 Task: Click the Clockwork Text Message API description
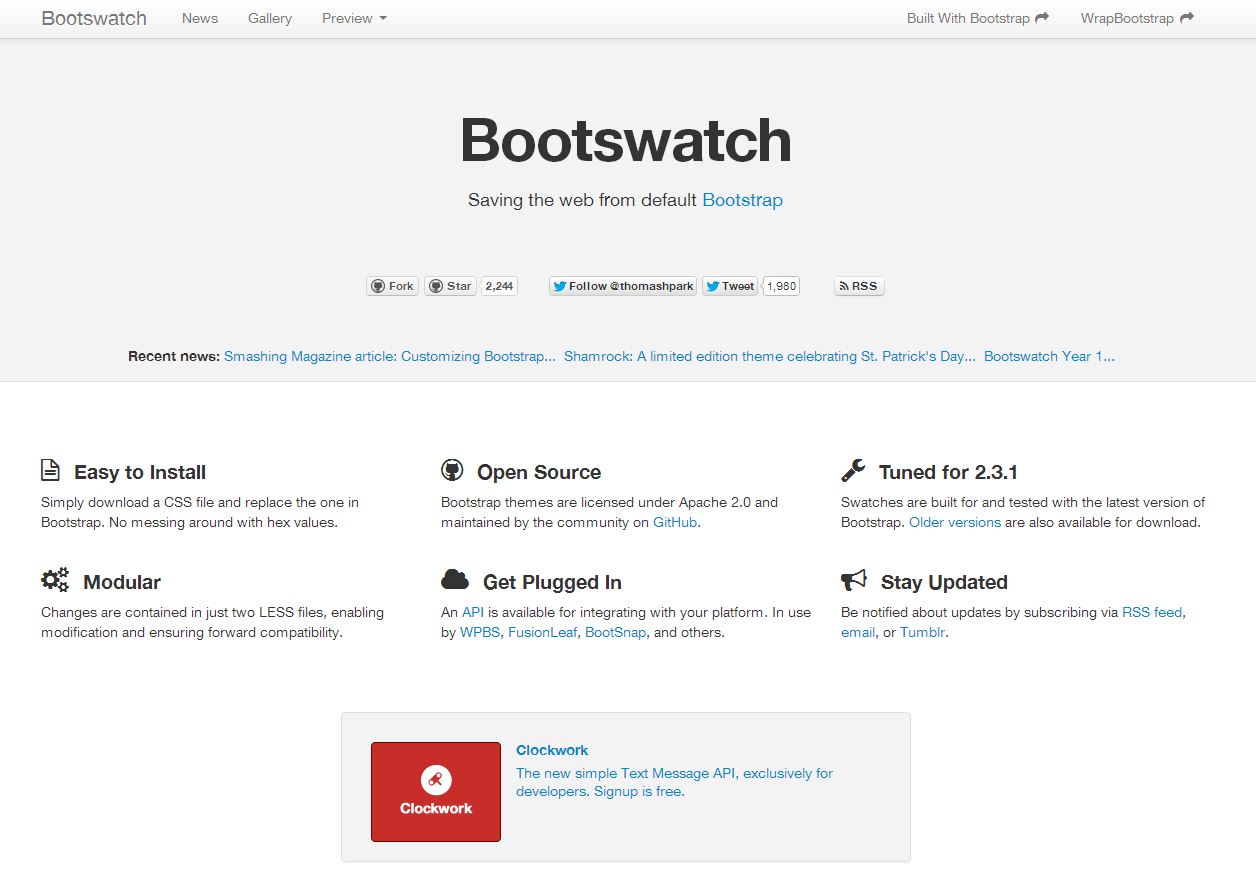674,782
